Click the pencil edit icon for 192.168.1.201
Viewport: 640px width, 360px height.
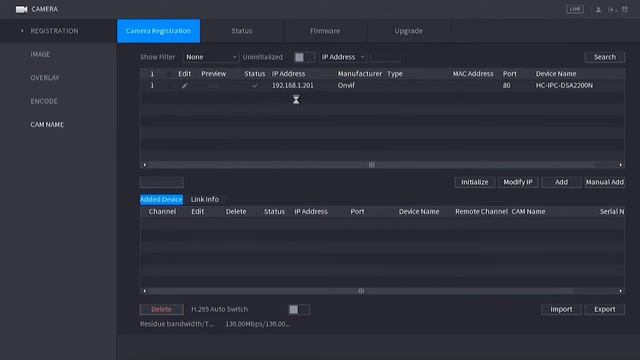click(184, 86)
